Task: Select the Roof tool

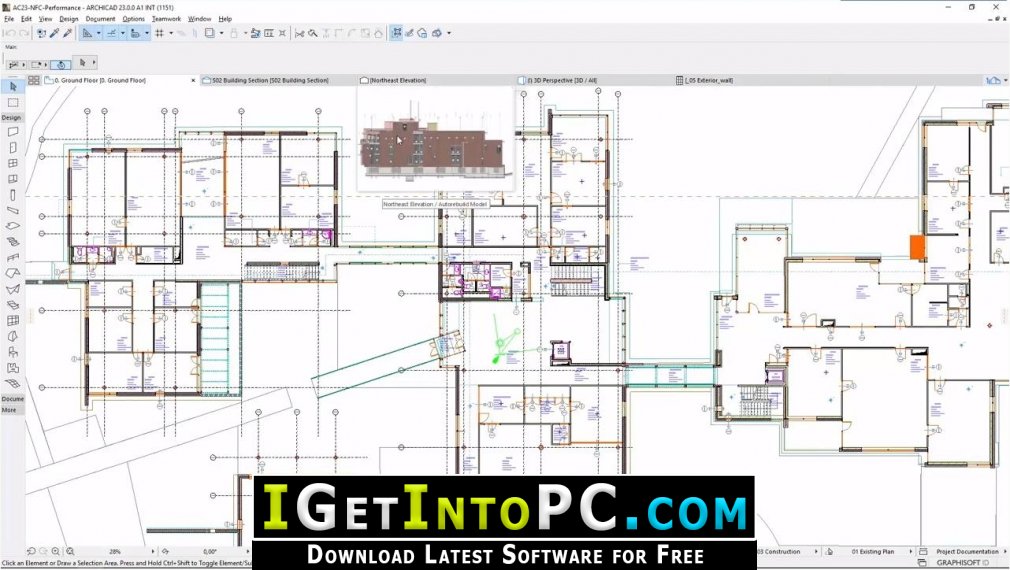Action: [13, 273]
